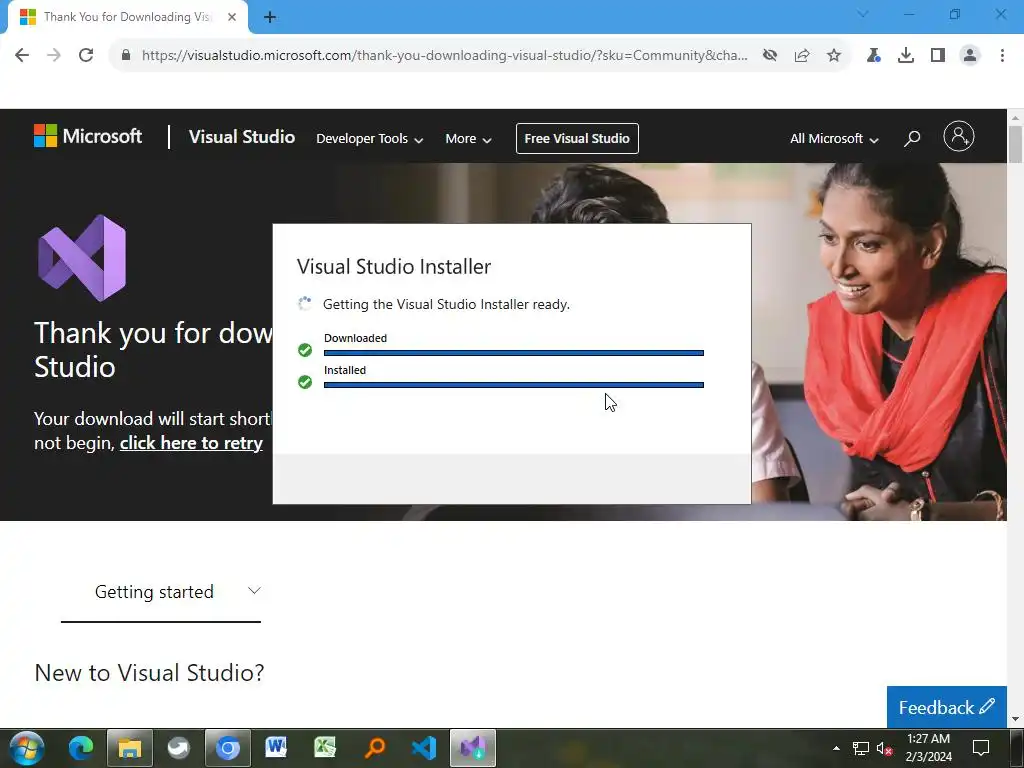Expand Getting started section selector
This screenshot has width=1024, height=768.
coord(161,592)
